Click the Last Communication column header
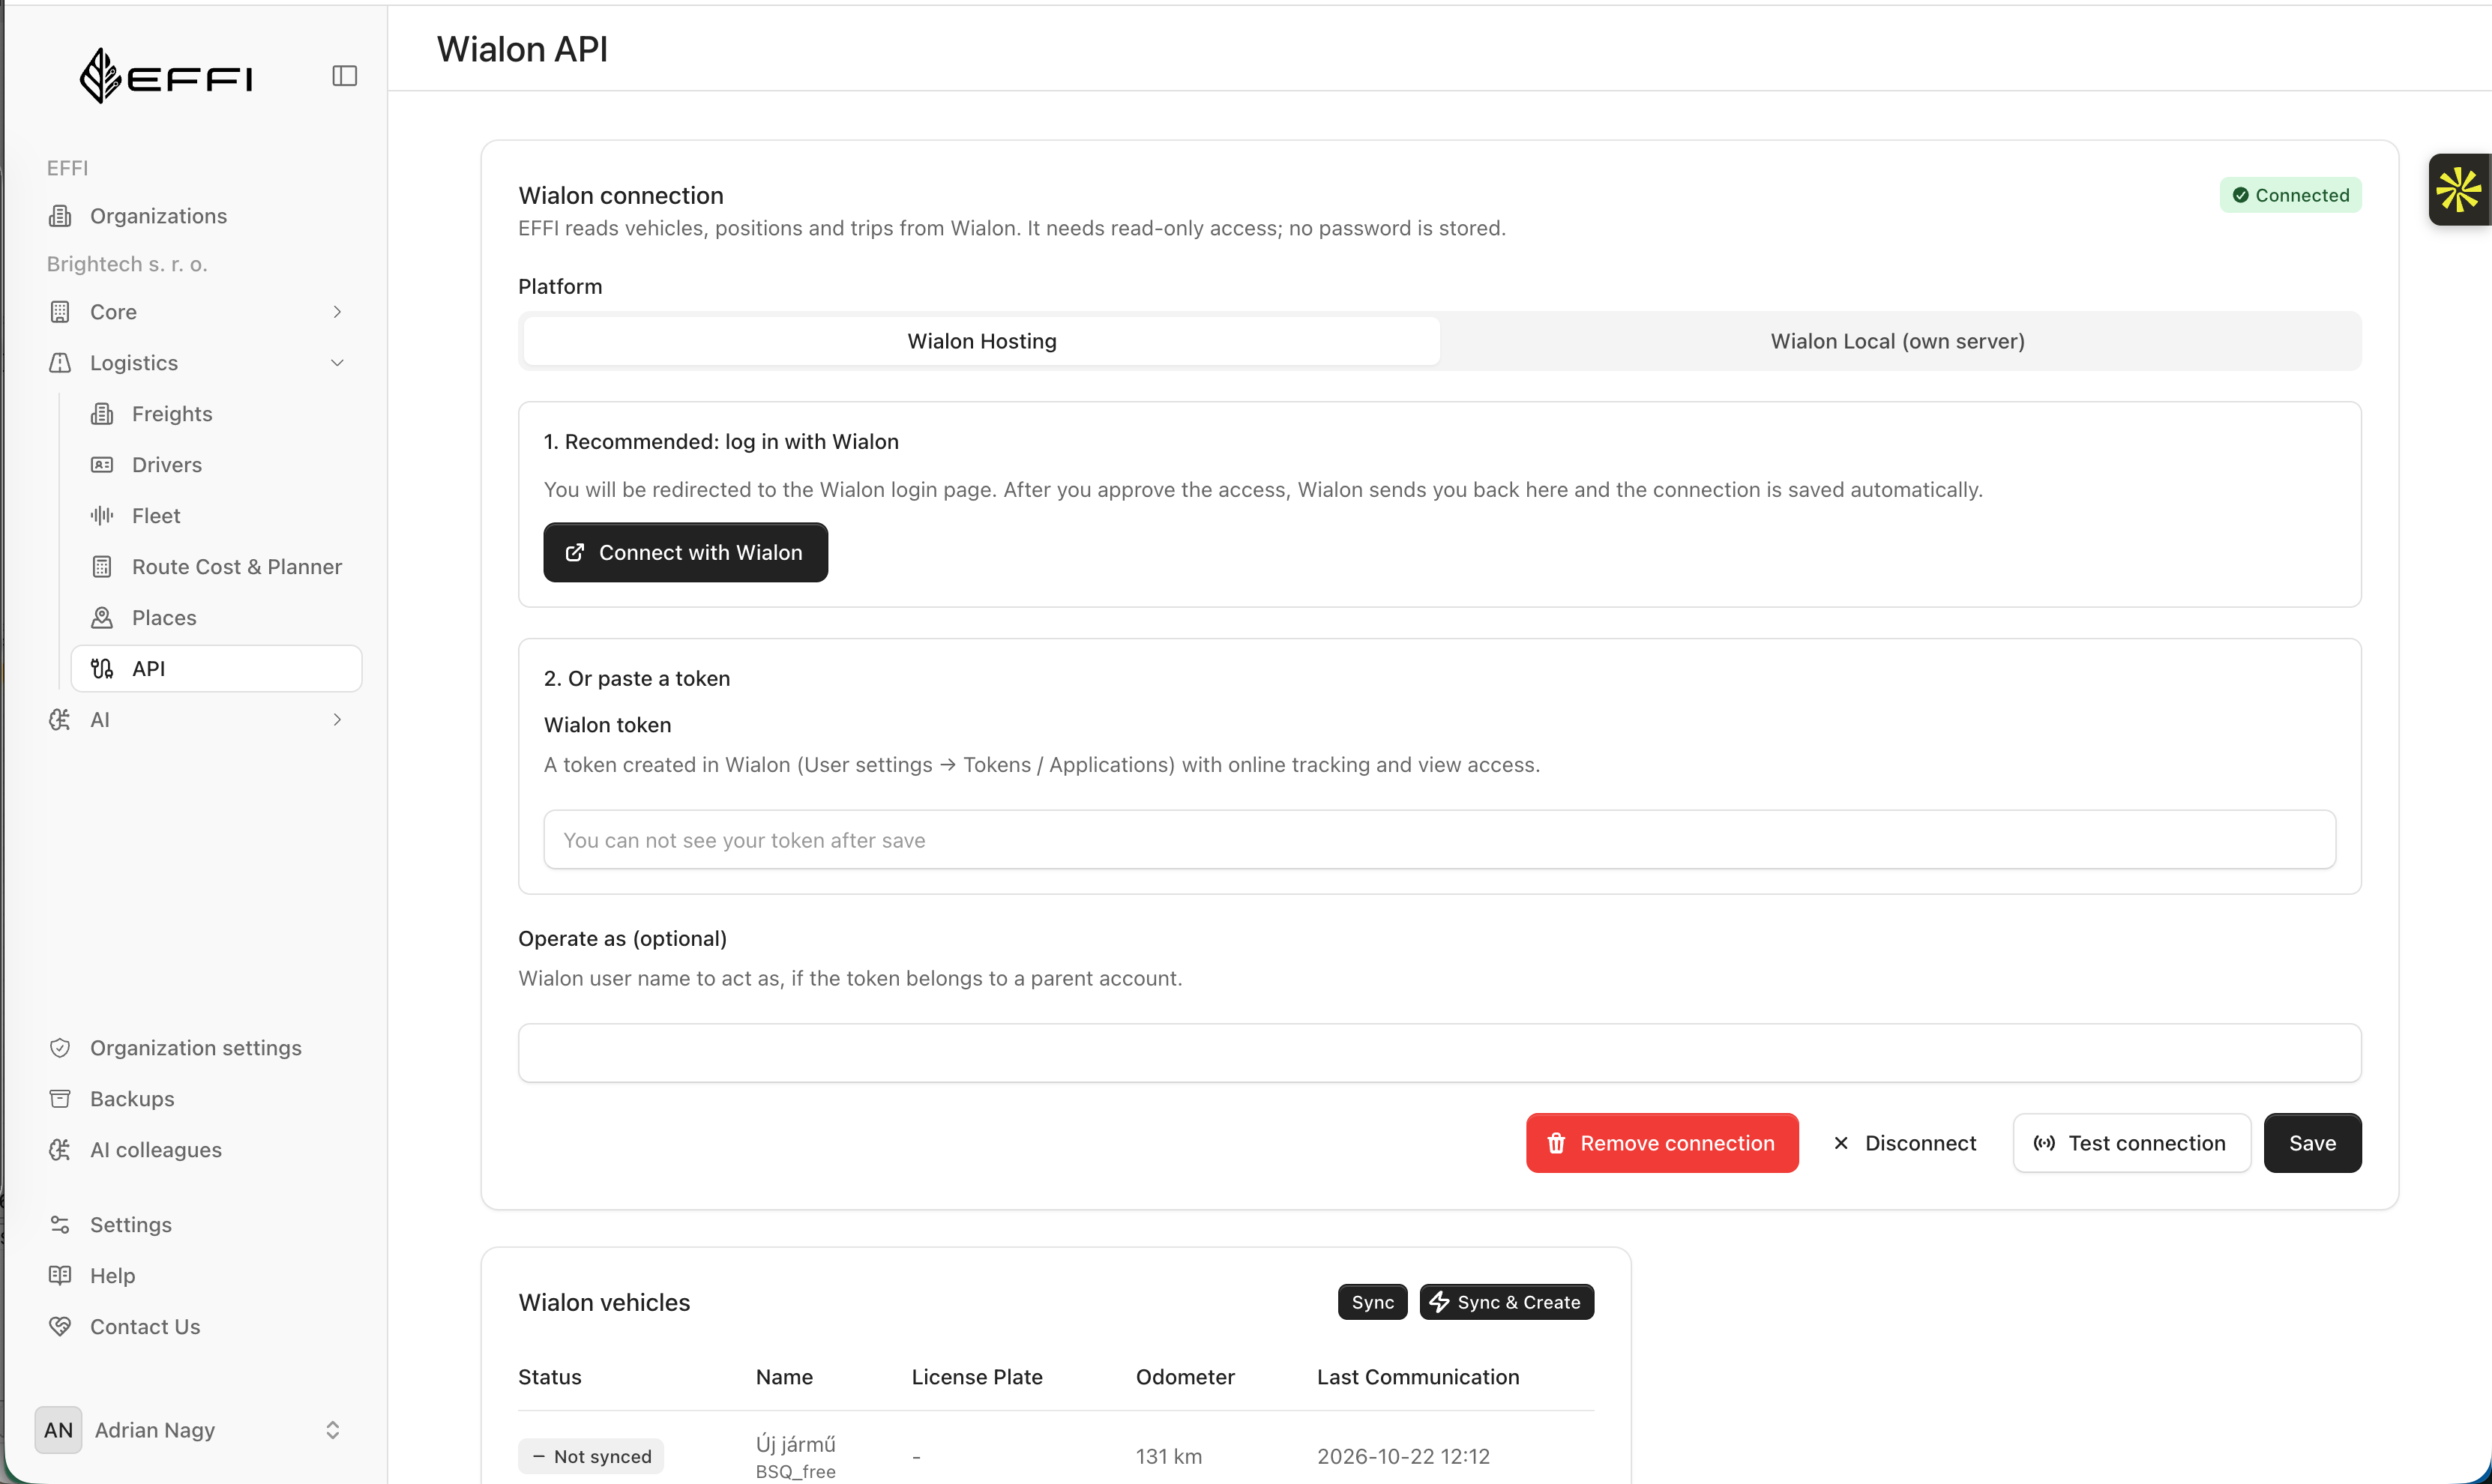The height and width of the screenshot is (1484, 2492). [x=1418, y=1377]
